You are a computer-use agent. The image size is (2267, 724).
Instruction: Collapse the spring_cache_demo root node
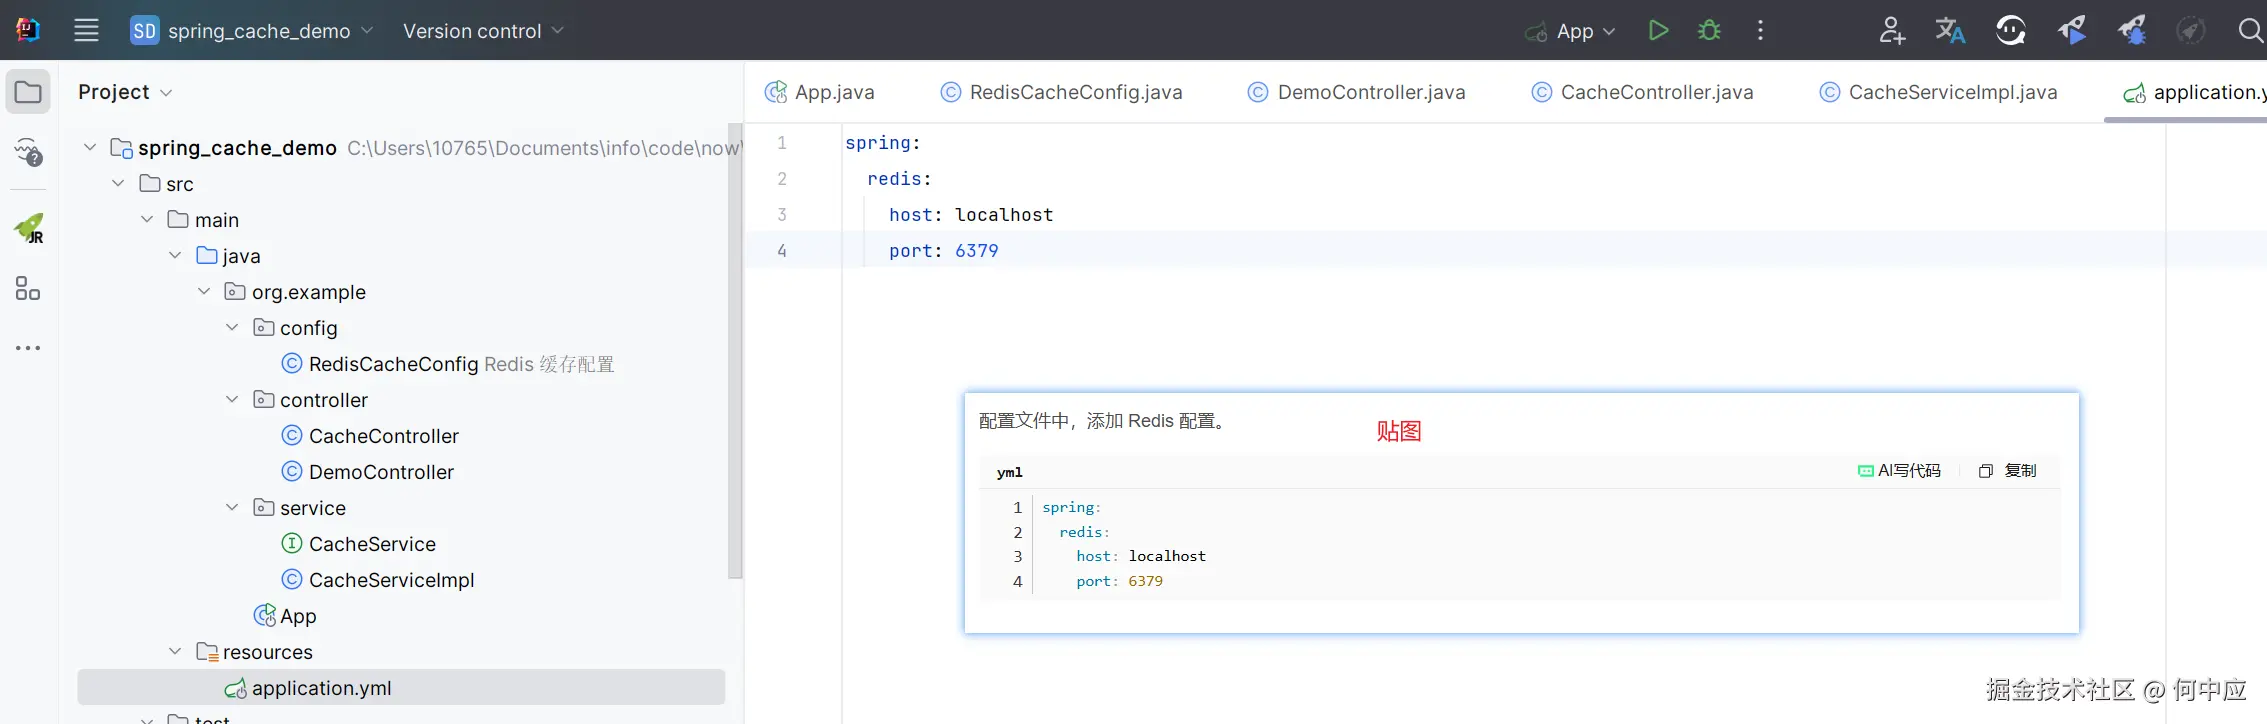90,147
